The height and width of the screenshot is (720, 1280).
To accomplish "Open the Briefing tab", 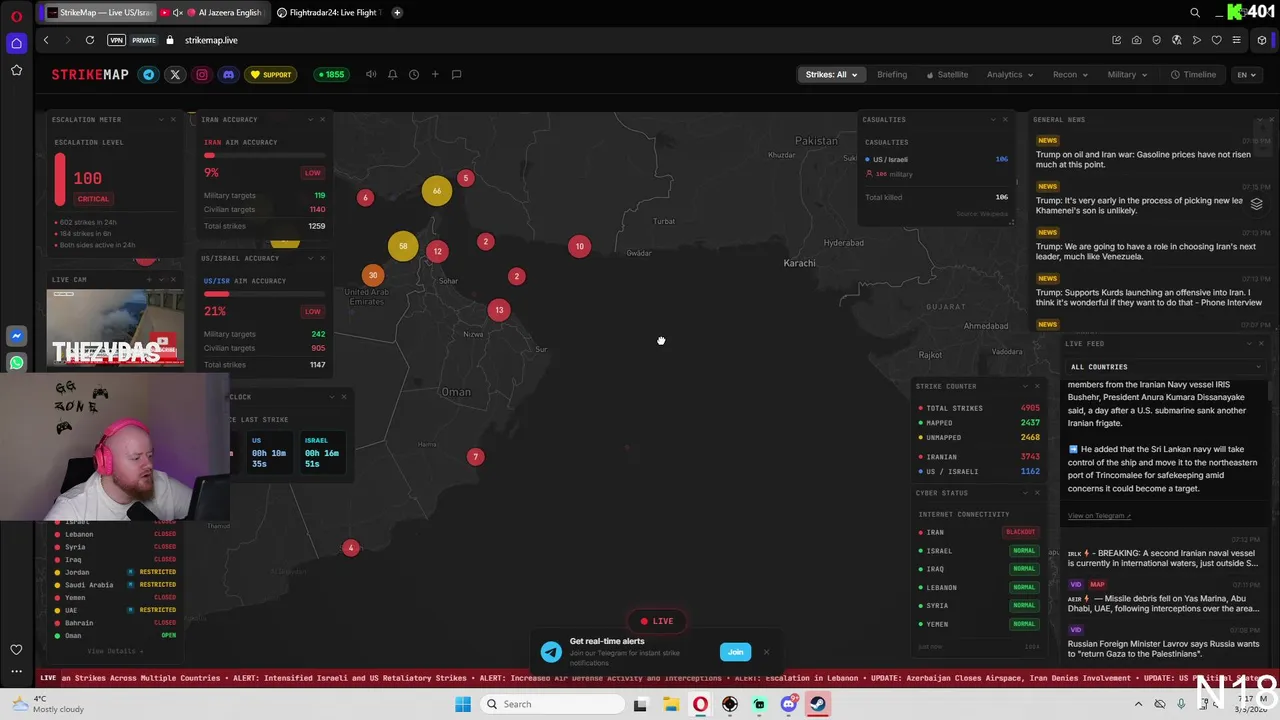I will click(892, 74).
